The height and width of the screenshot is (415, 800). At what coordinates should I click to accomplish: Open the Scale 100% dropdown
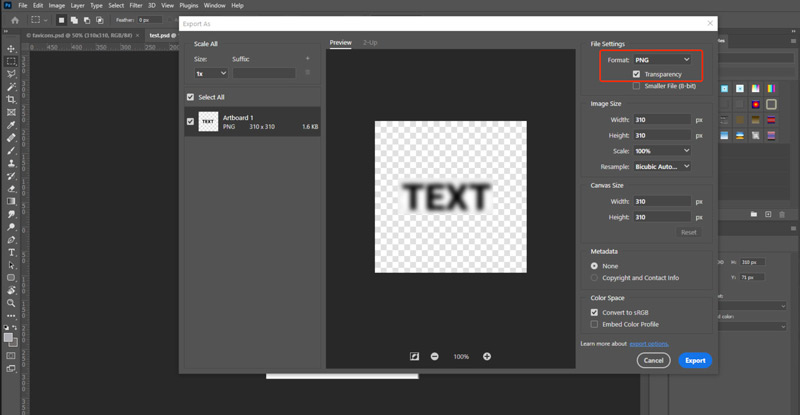point(662,151)
